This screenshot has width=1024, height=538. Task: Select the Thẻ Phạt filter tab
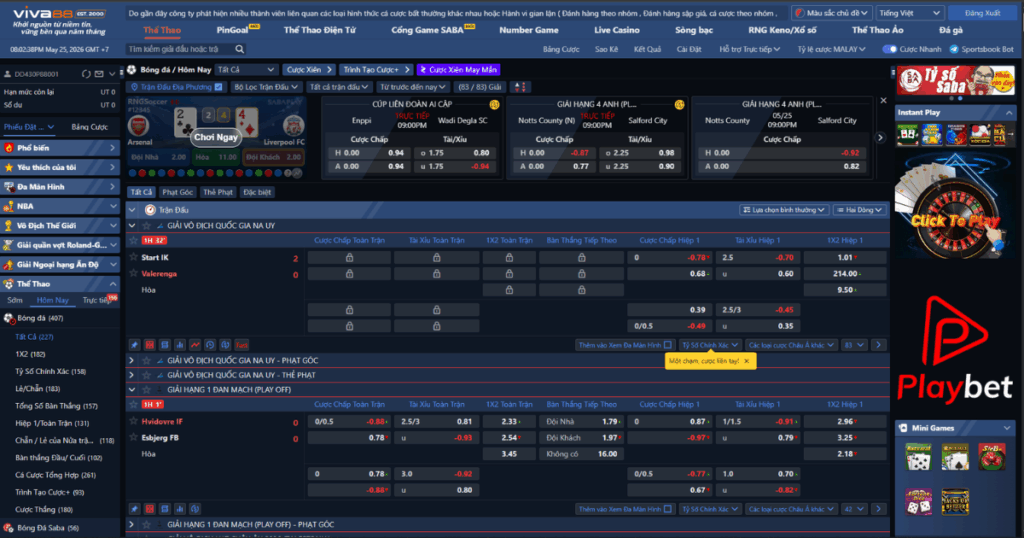pos(217,192)
